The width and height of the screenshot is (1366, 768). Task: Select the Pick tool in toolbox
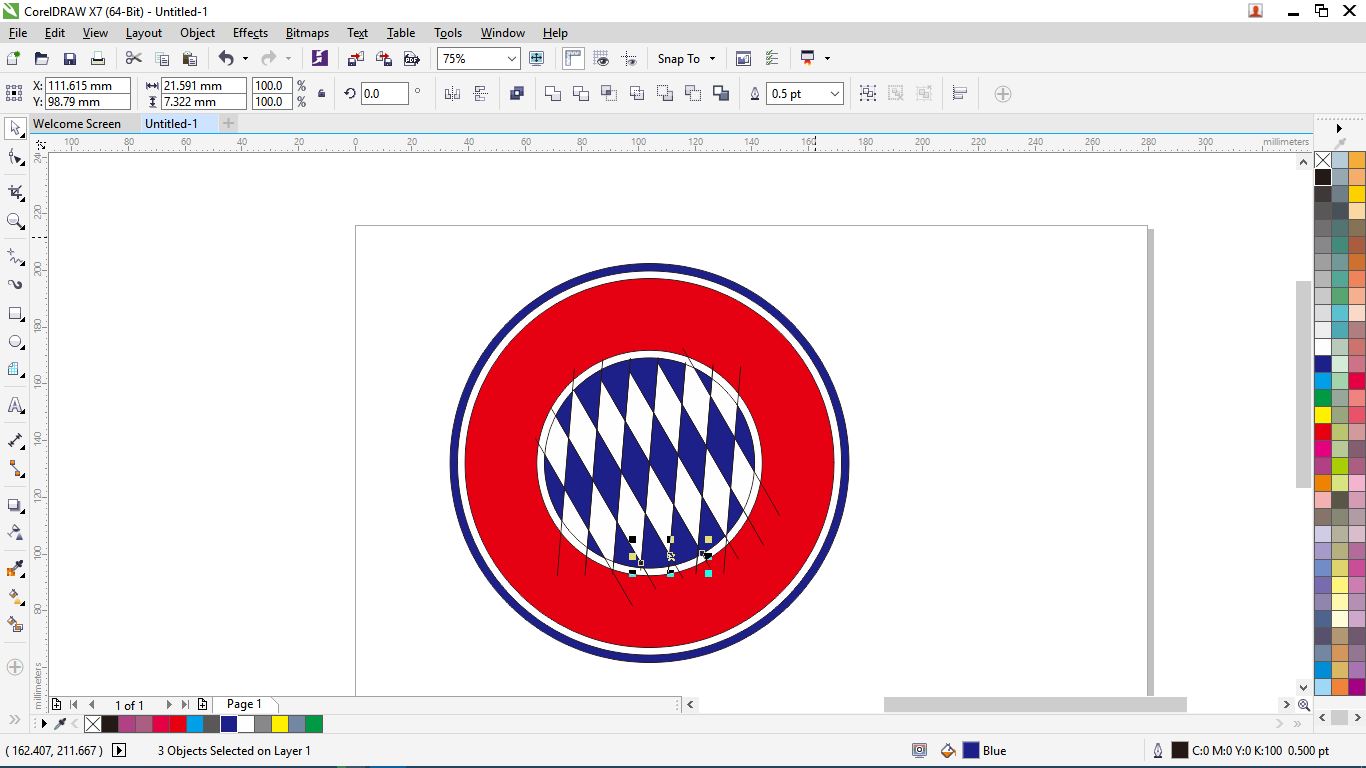(x=15, y=128)
